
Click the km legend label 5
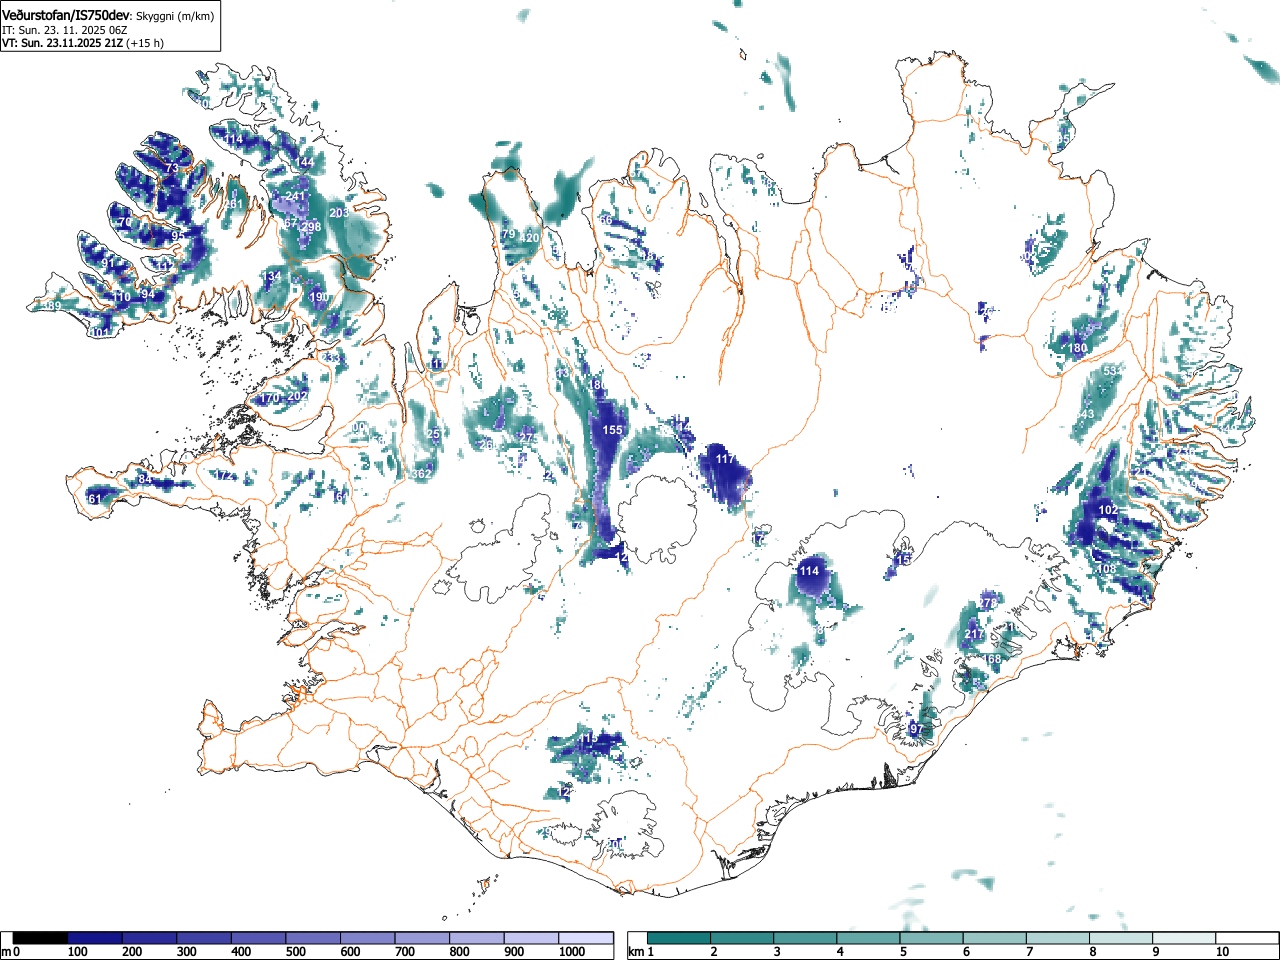903,952
